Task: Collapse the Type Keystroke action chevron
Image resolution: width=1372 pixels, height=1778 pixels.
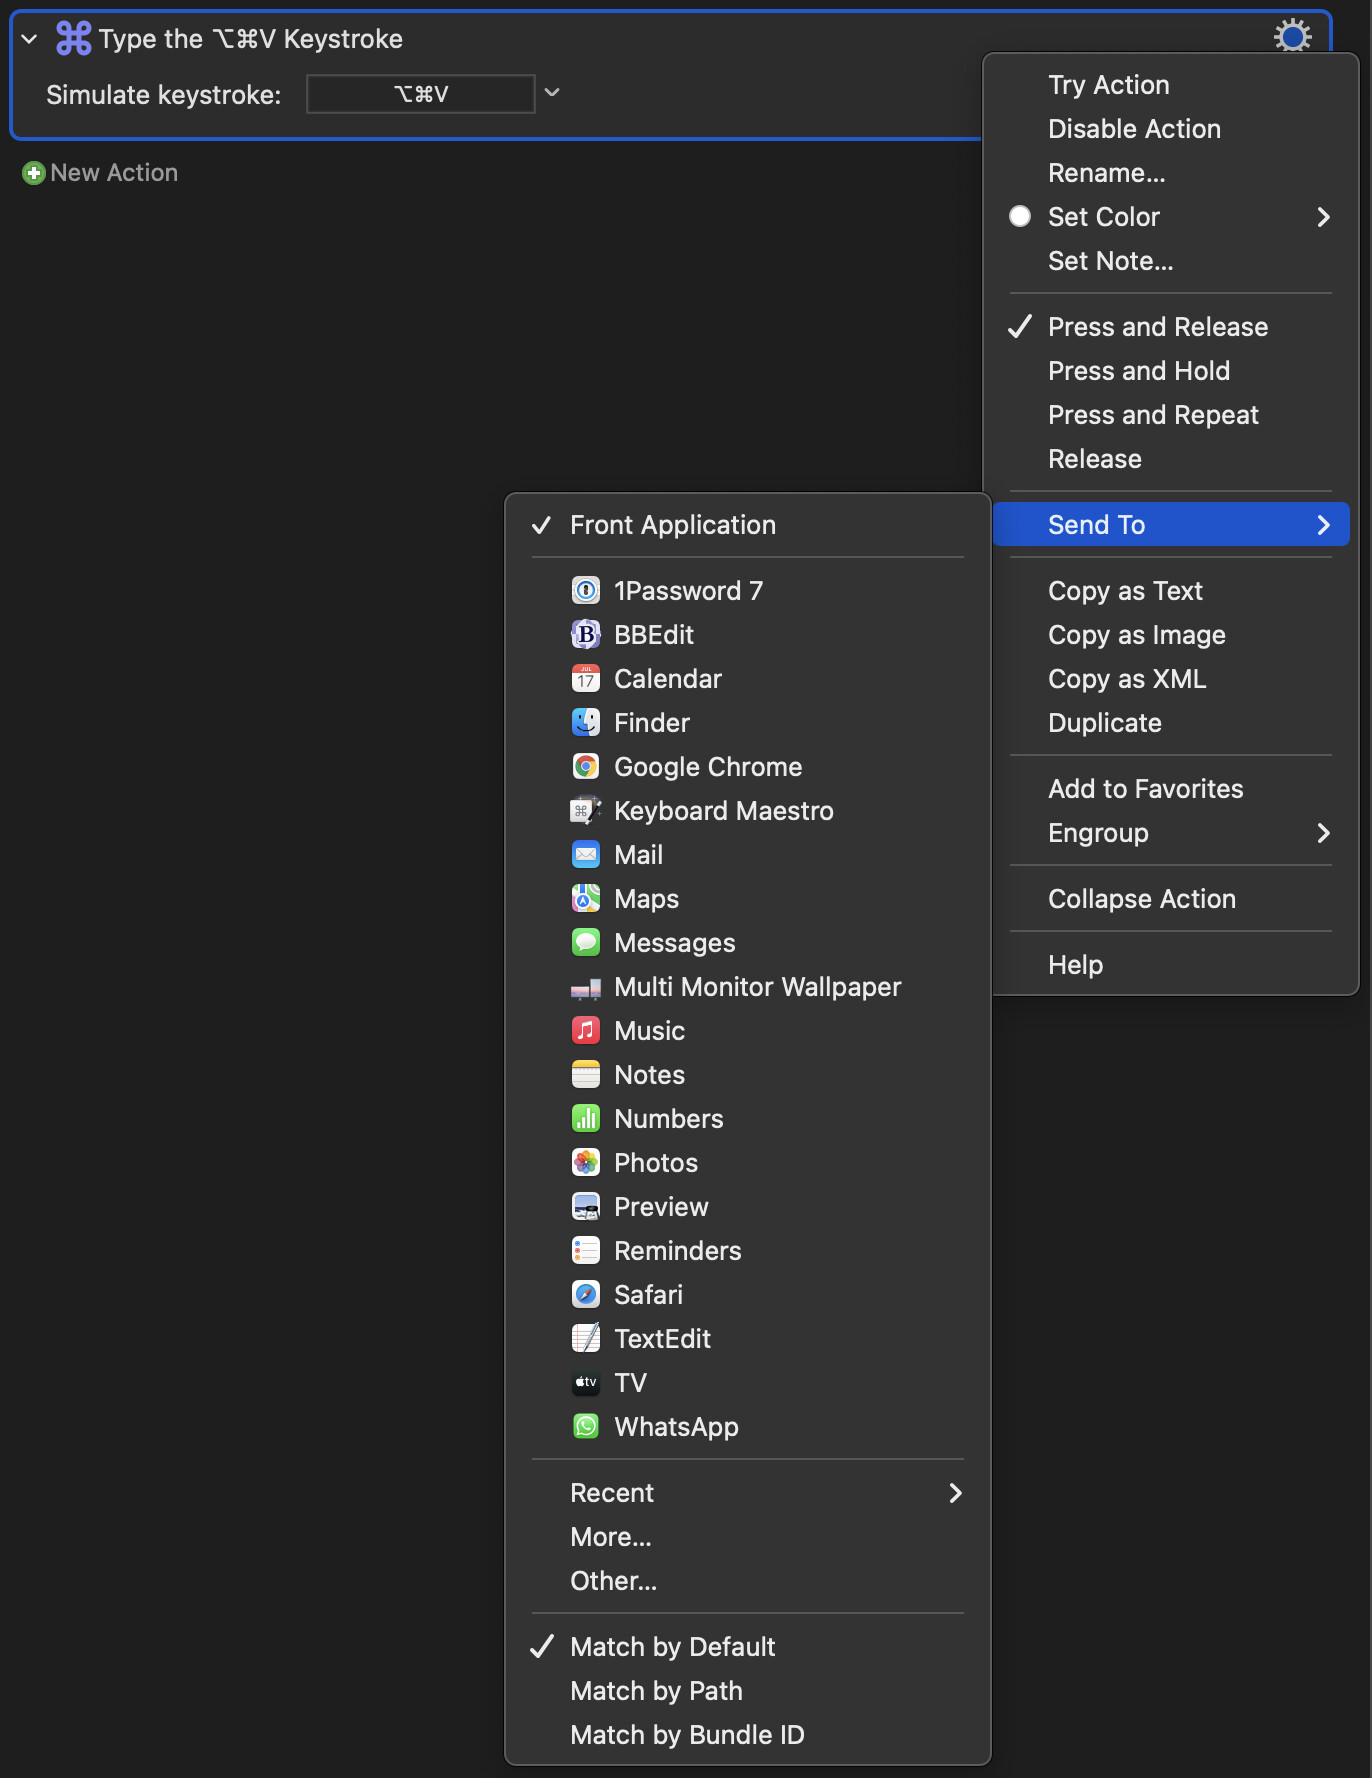Action: 30,39
